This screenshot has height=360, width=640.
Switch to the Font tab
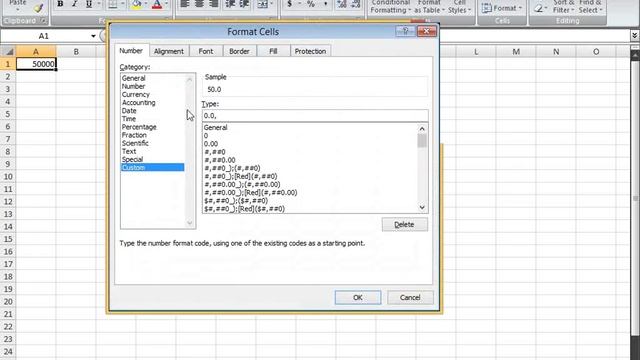206,51
